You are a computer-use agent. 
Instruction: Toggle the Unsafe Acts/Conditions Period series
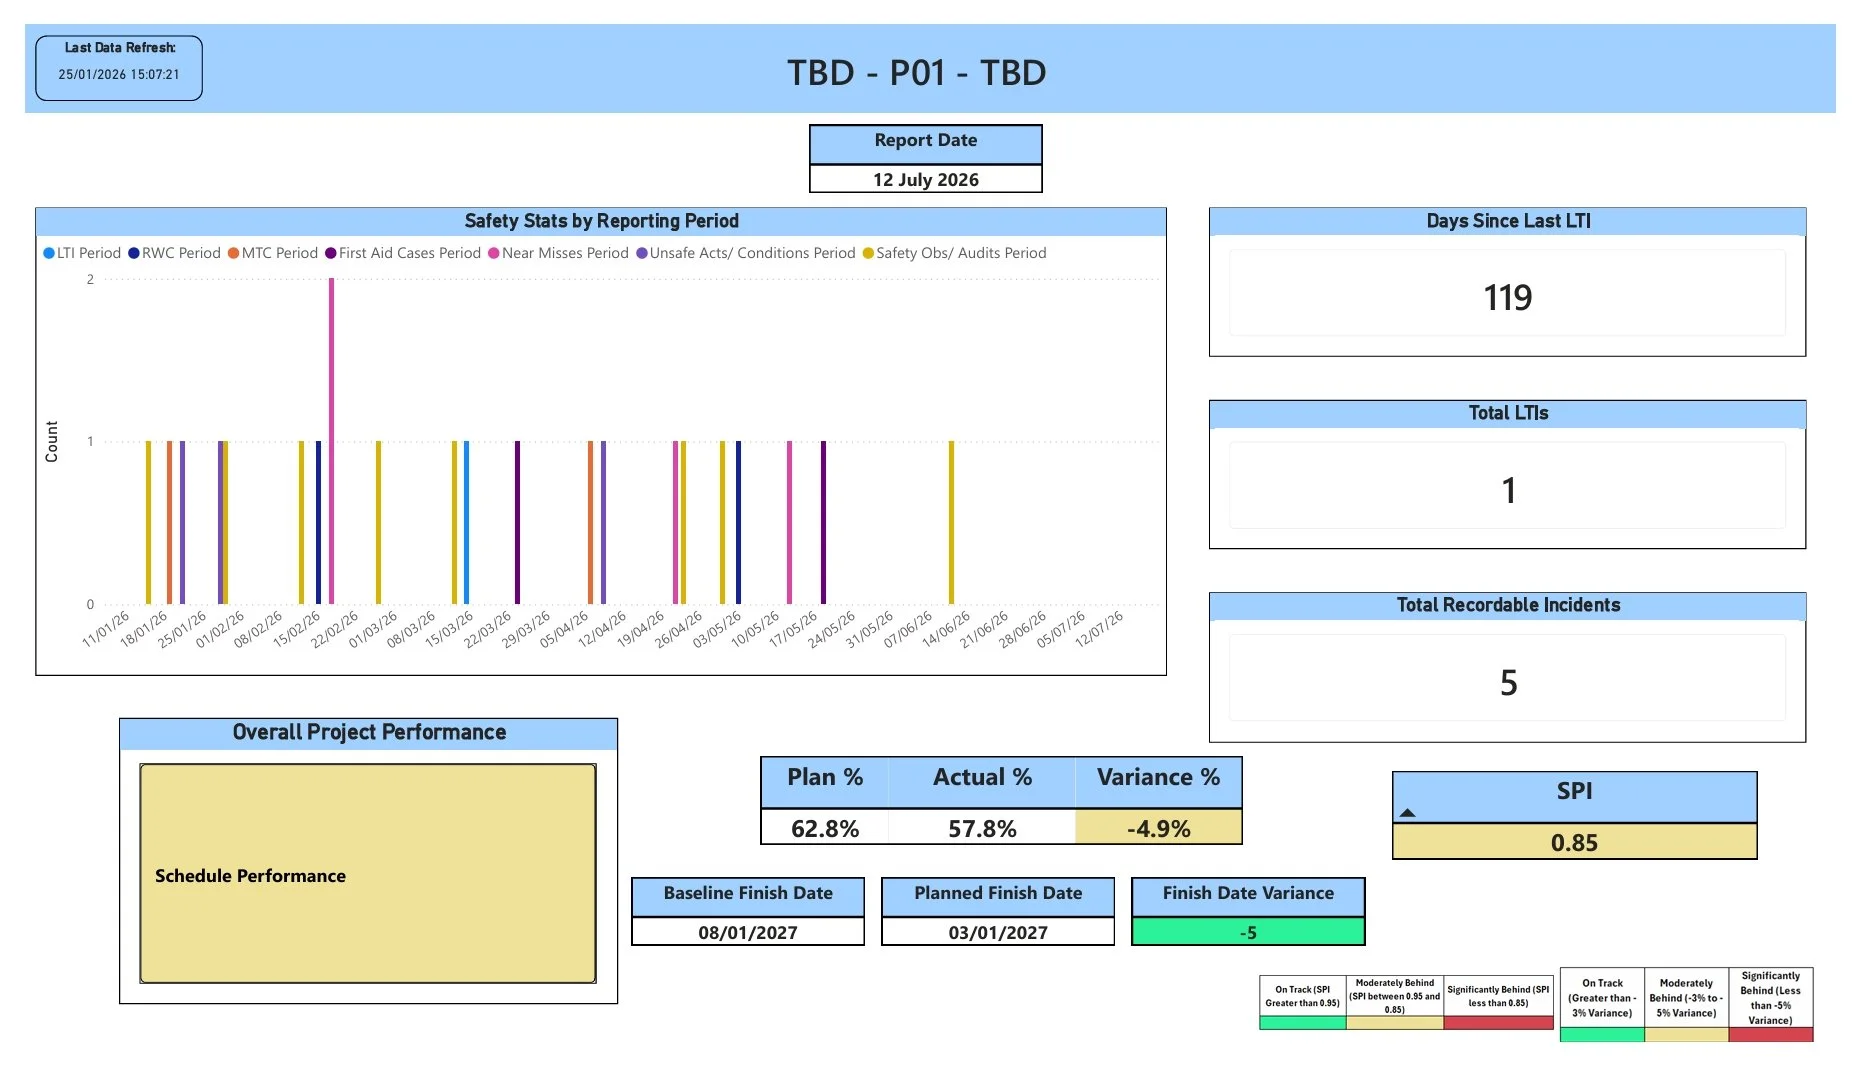coord(641,253)
